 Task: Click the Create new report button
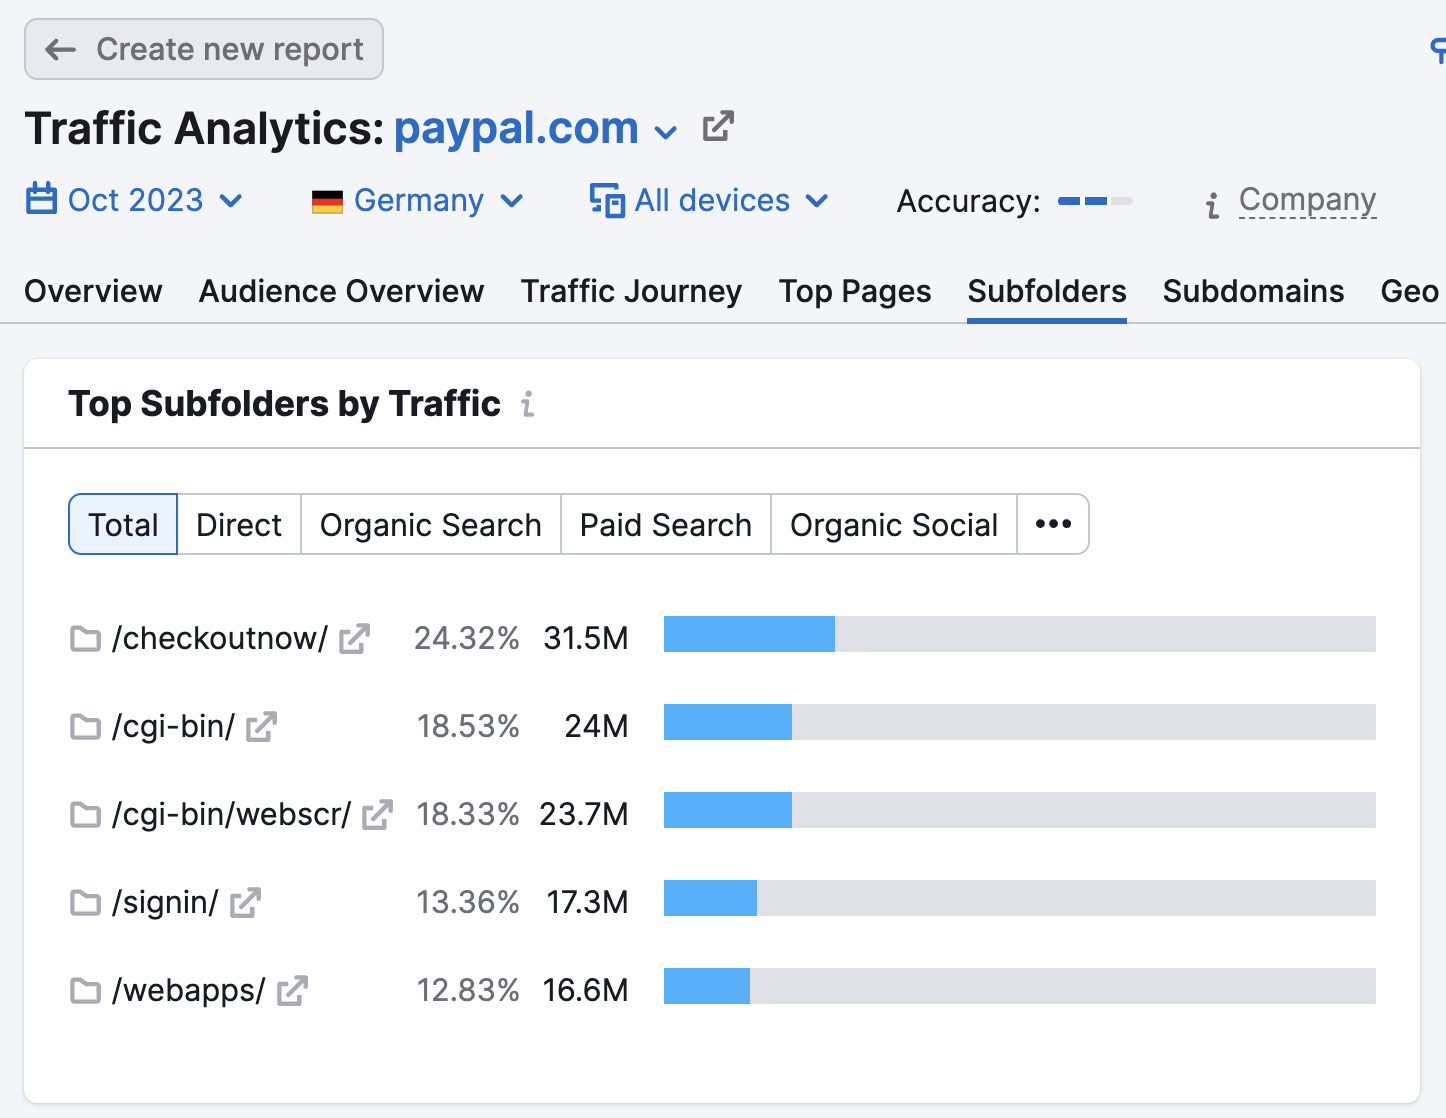[204, 49]
